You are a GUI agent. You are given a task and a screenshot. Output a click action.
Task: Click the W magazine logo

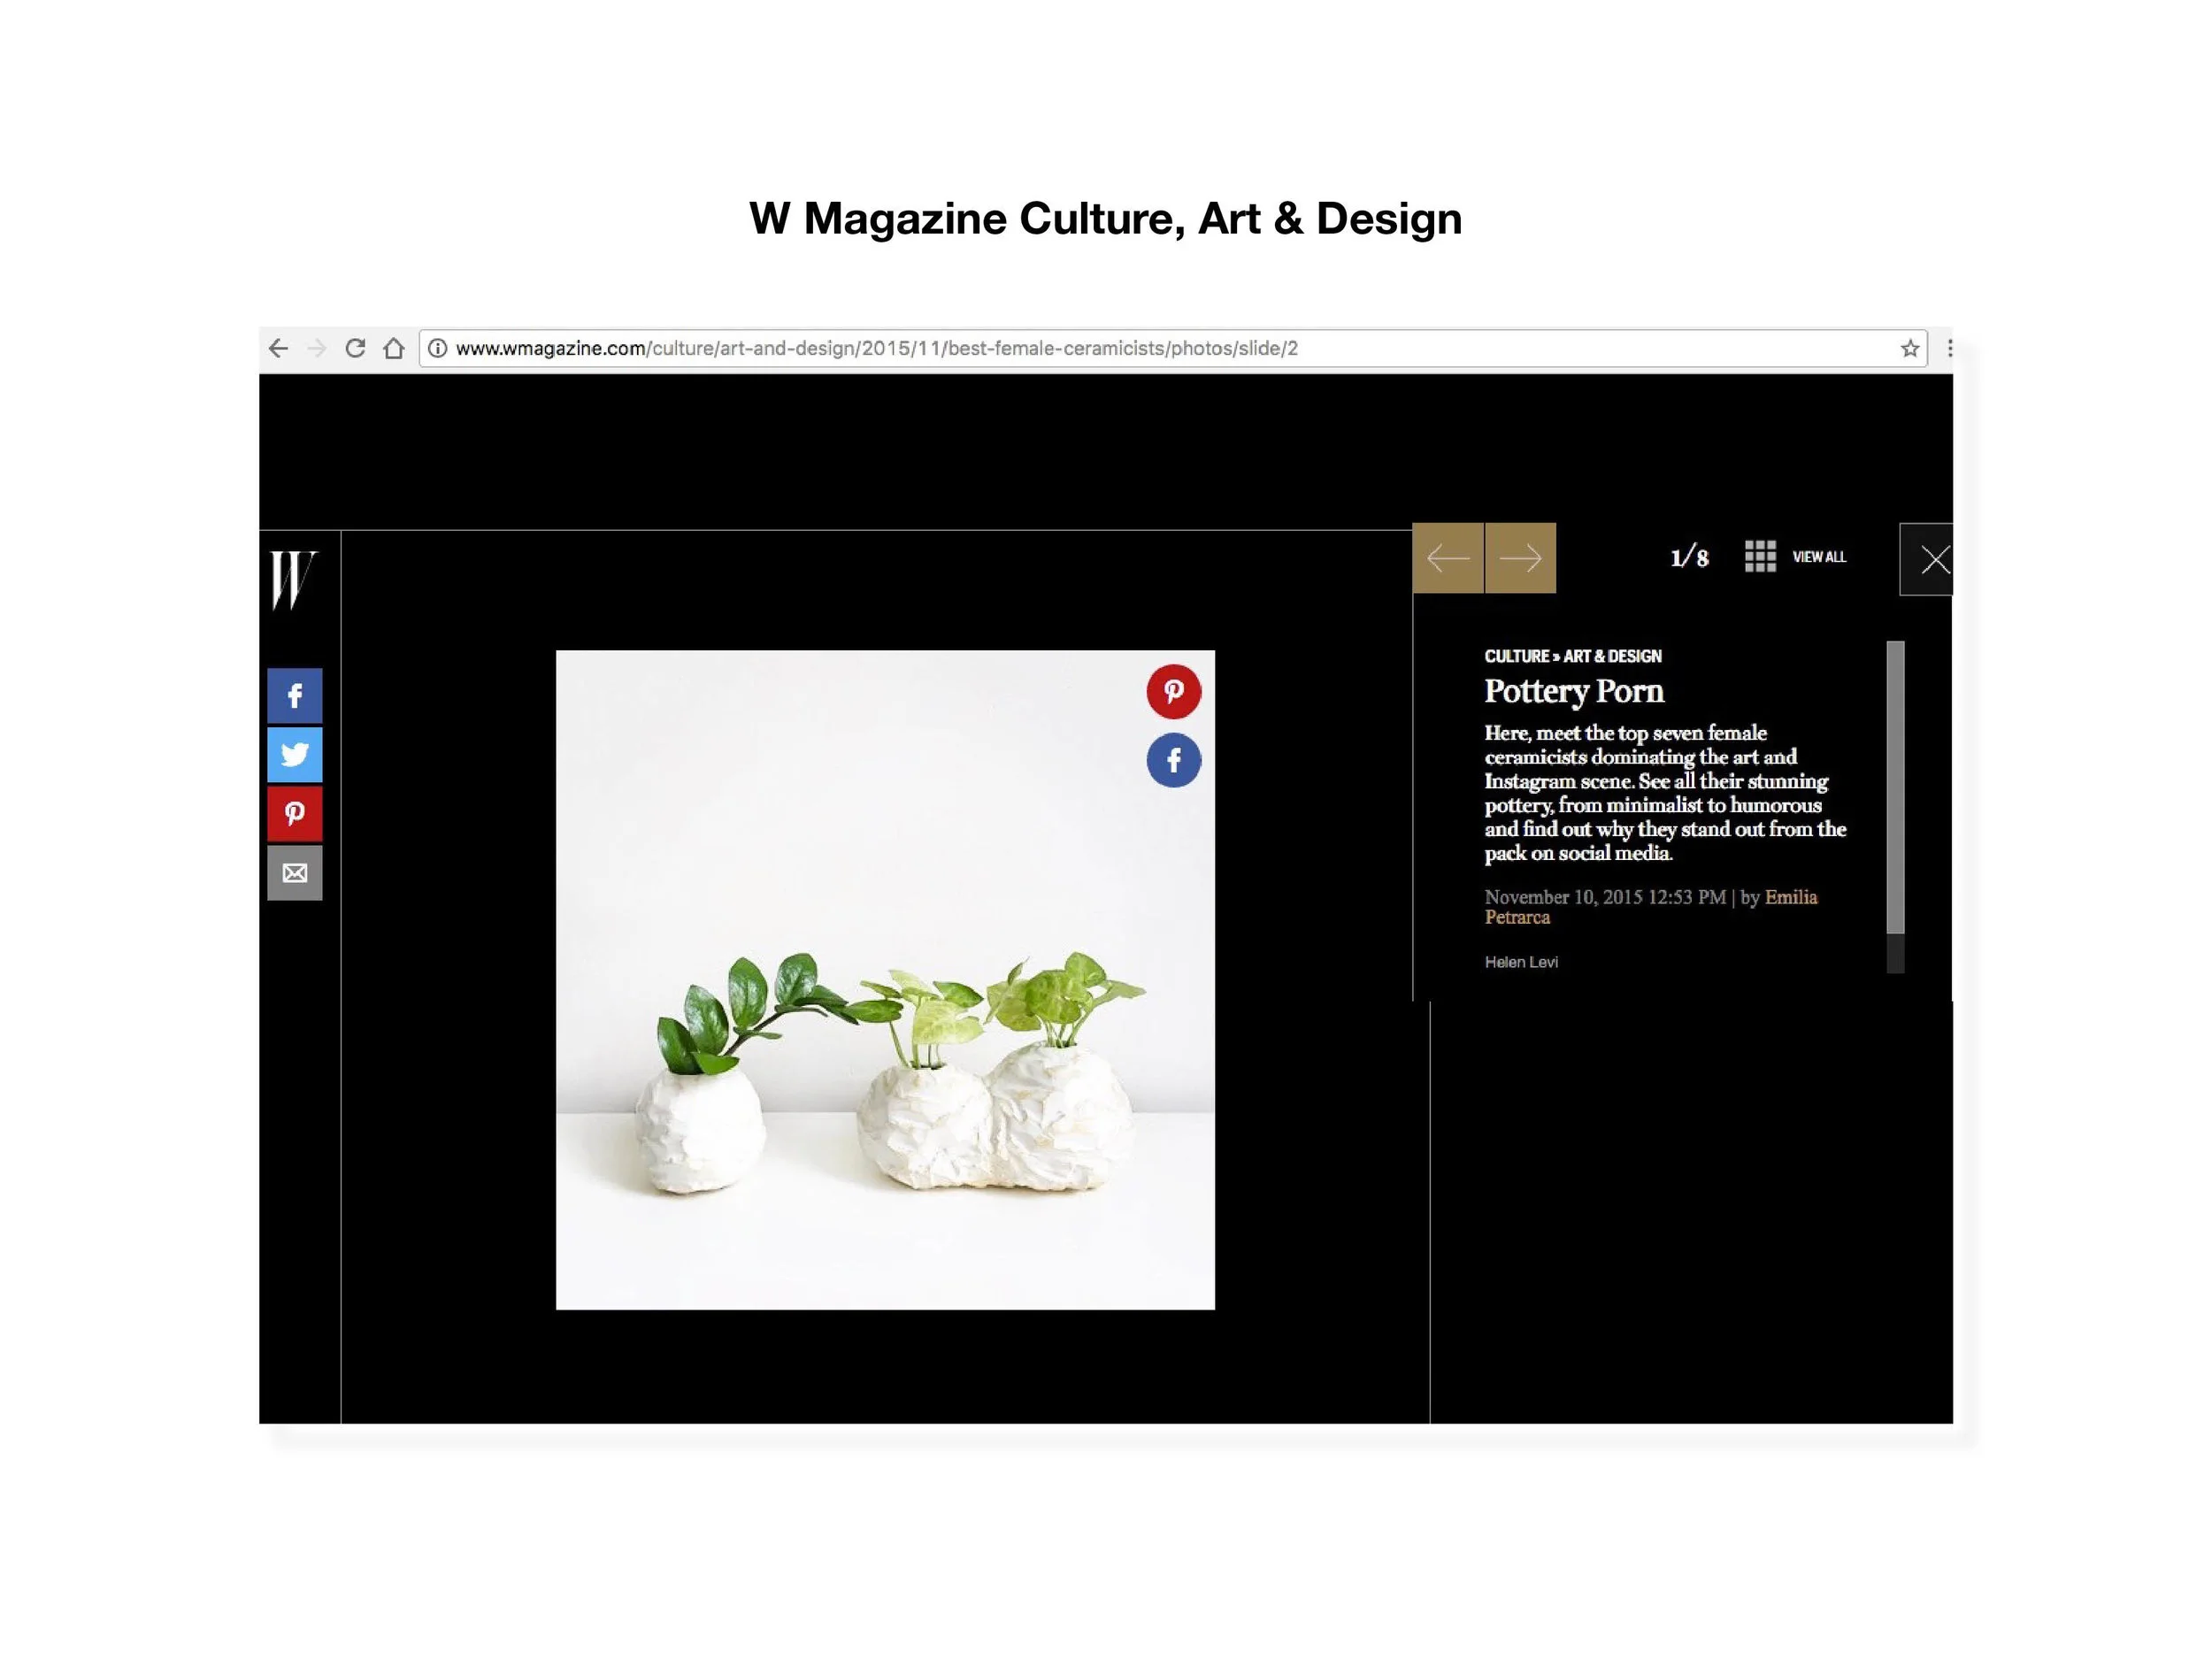click(293, 579)
